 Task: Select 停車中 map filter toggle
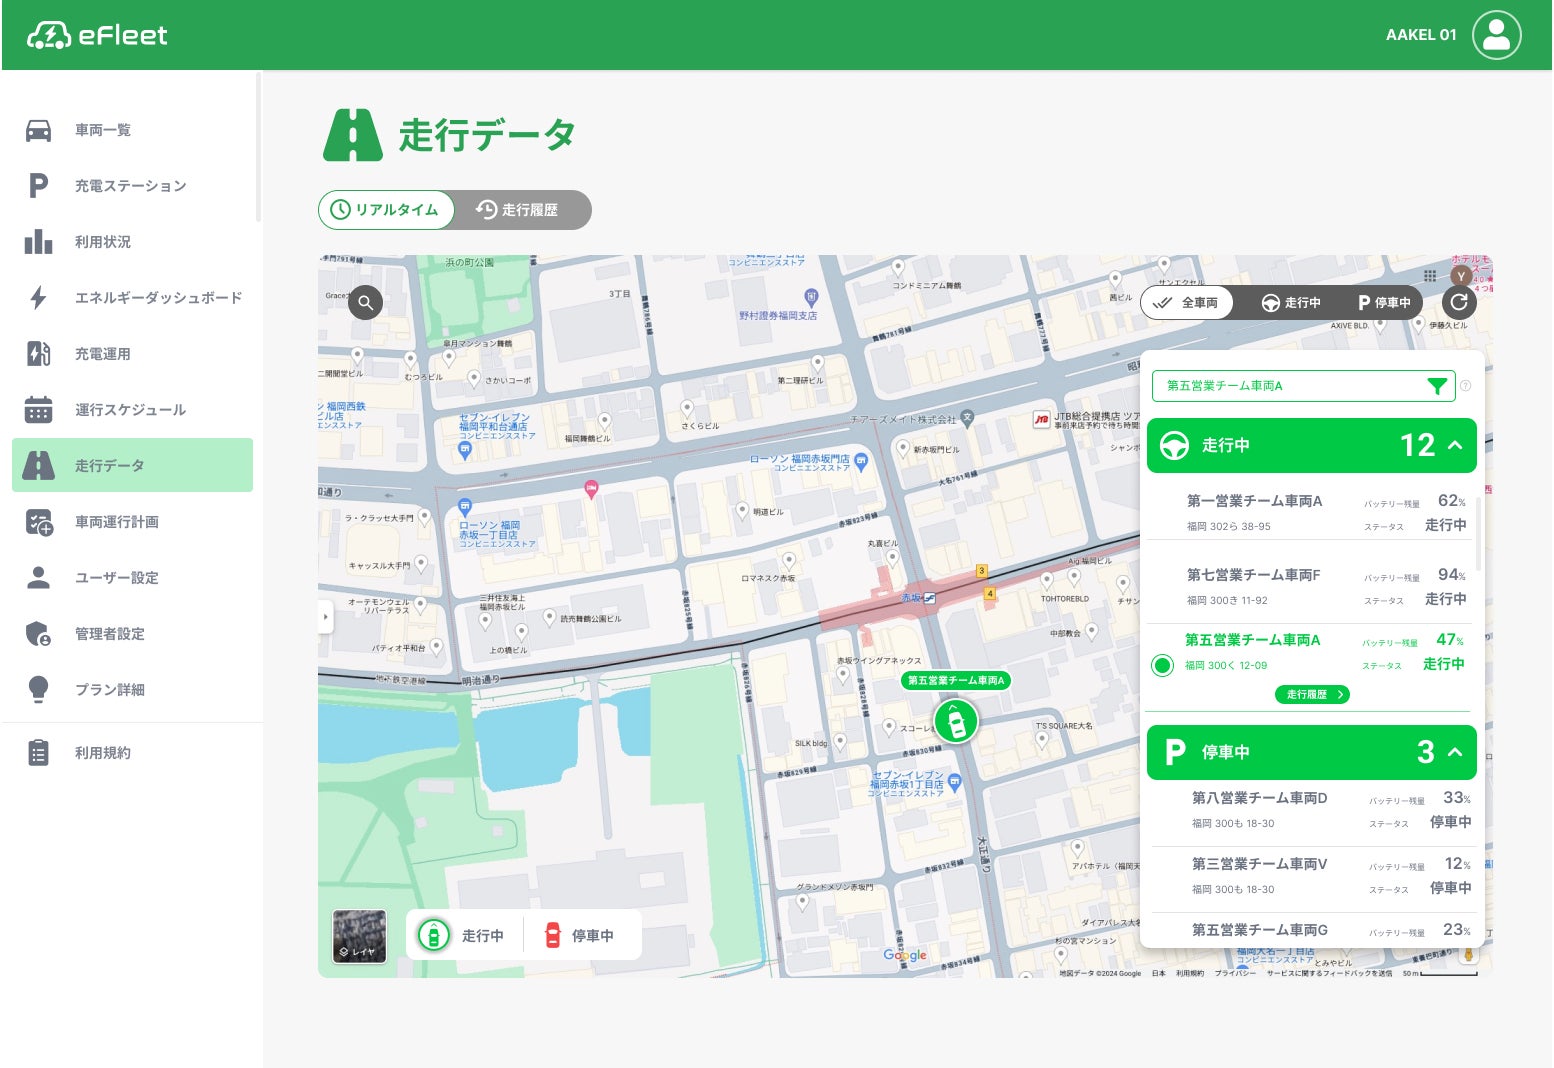pyautogui.click(x=1383, y=302)
